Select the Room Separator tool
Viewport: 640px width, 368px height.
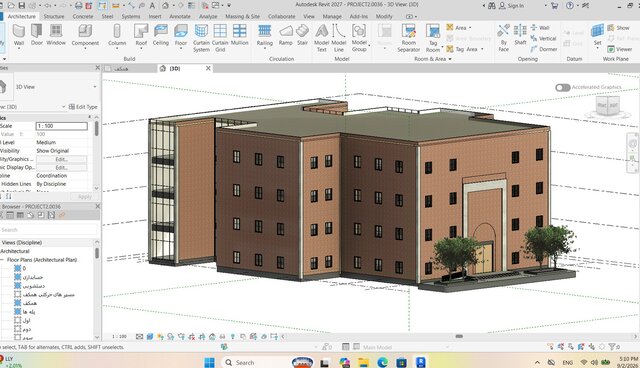coord(409,38)
